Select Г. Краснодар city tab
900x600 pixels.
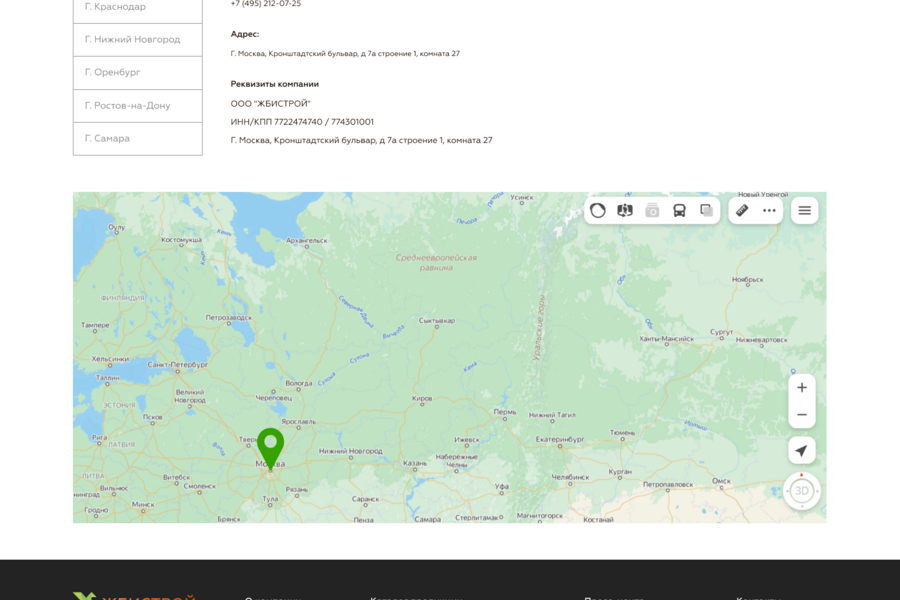138,7
